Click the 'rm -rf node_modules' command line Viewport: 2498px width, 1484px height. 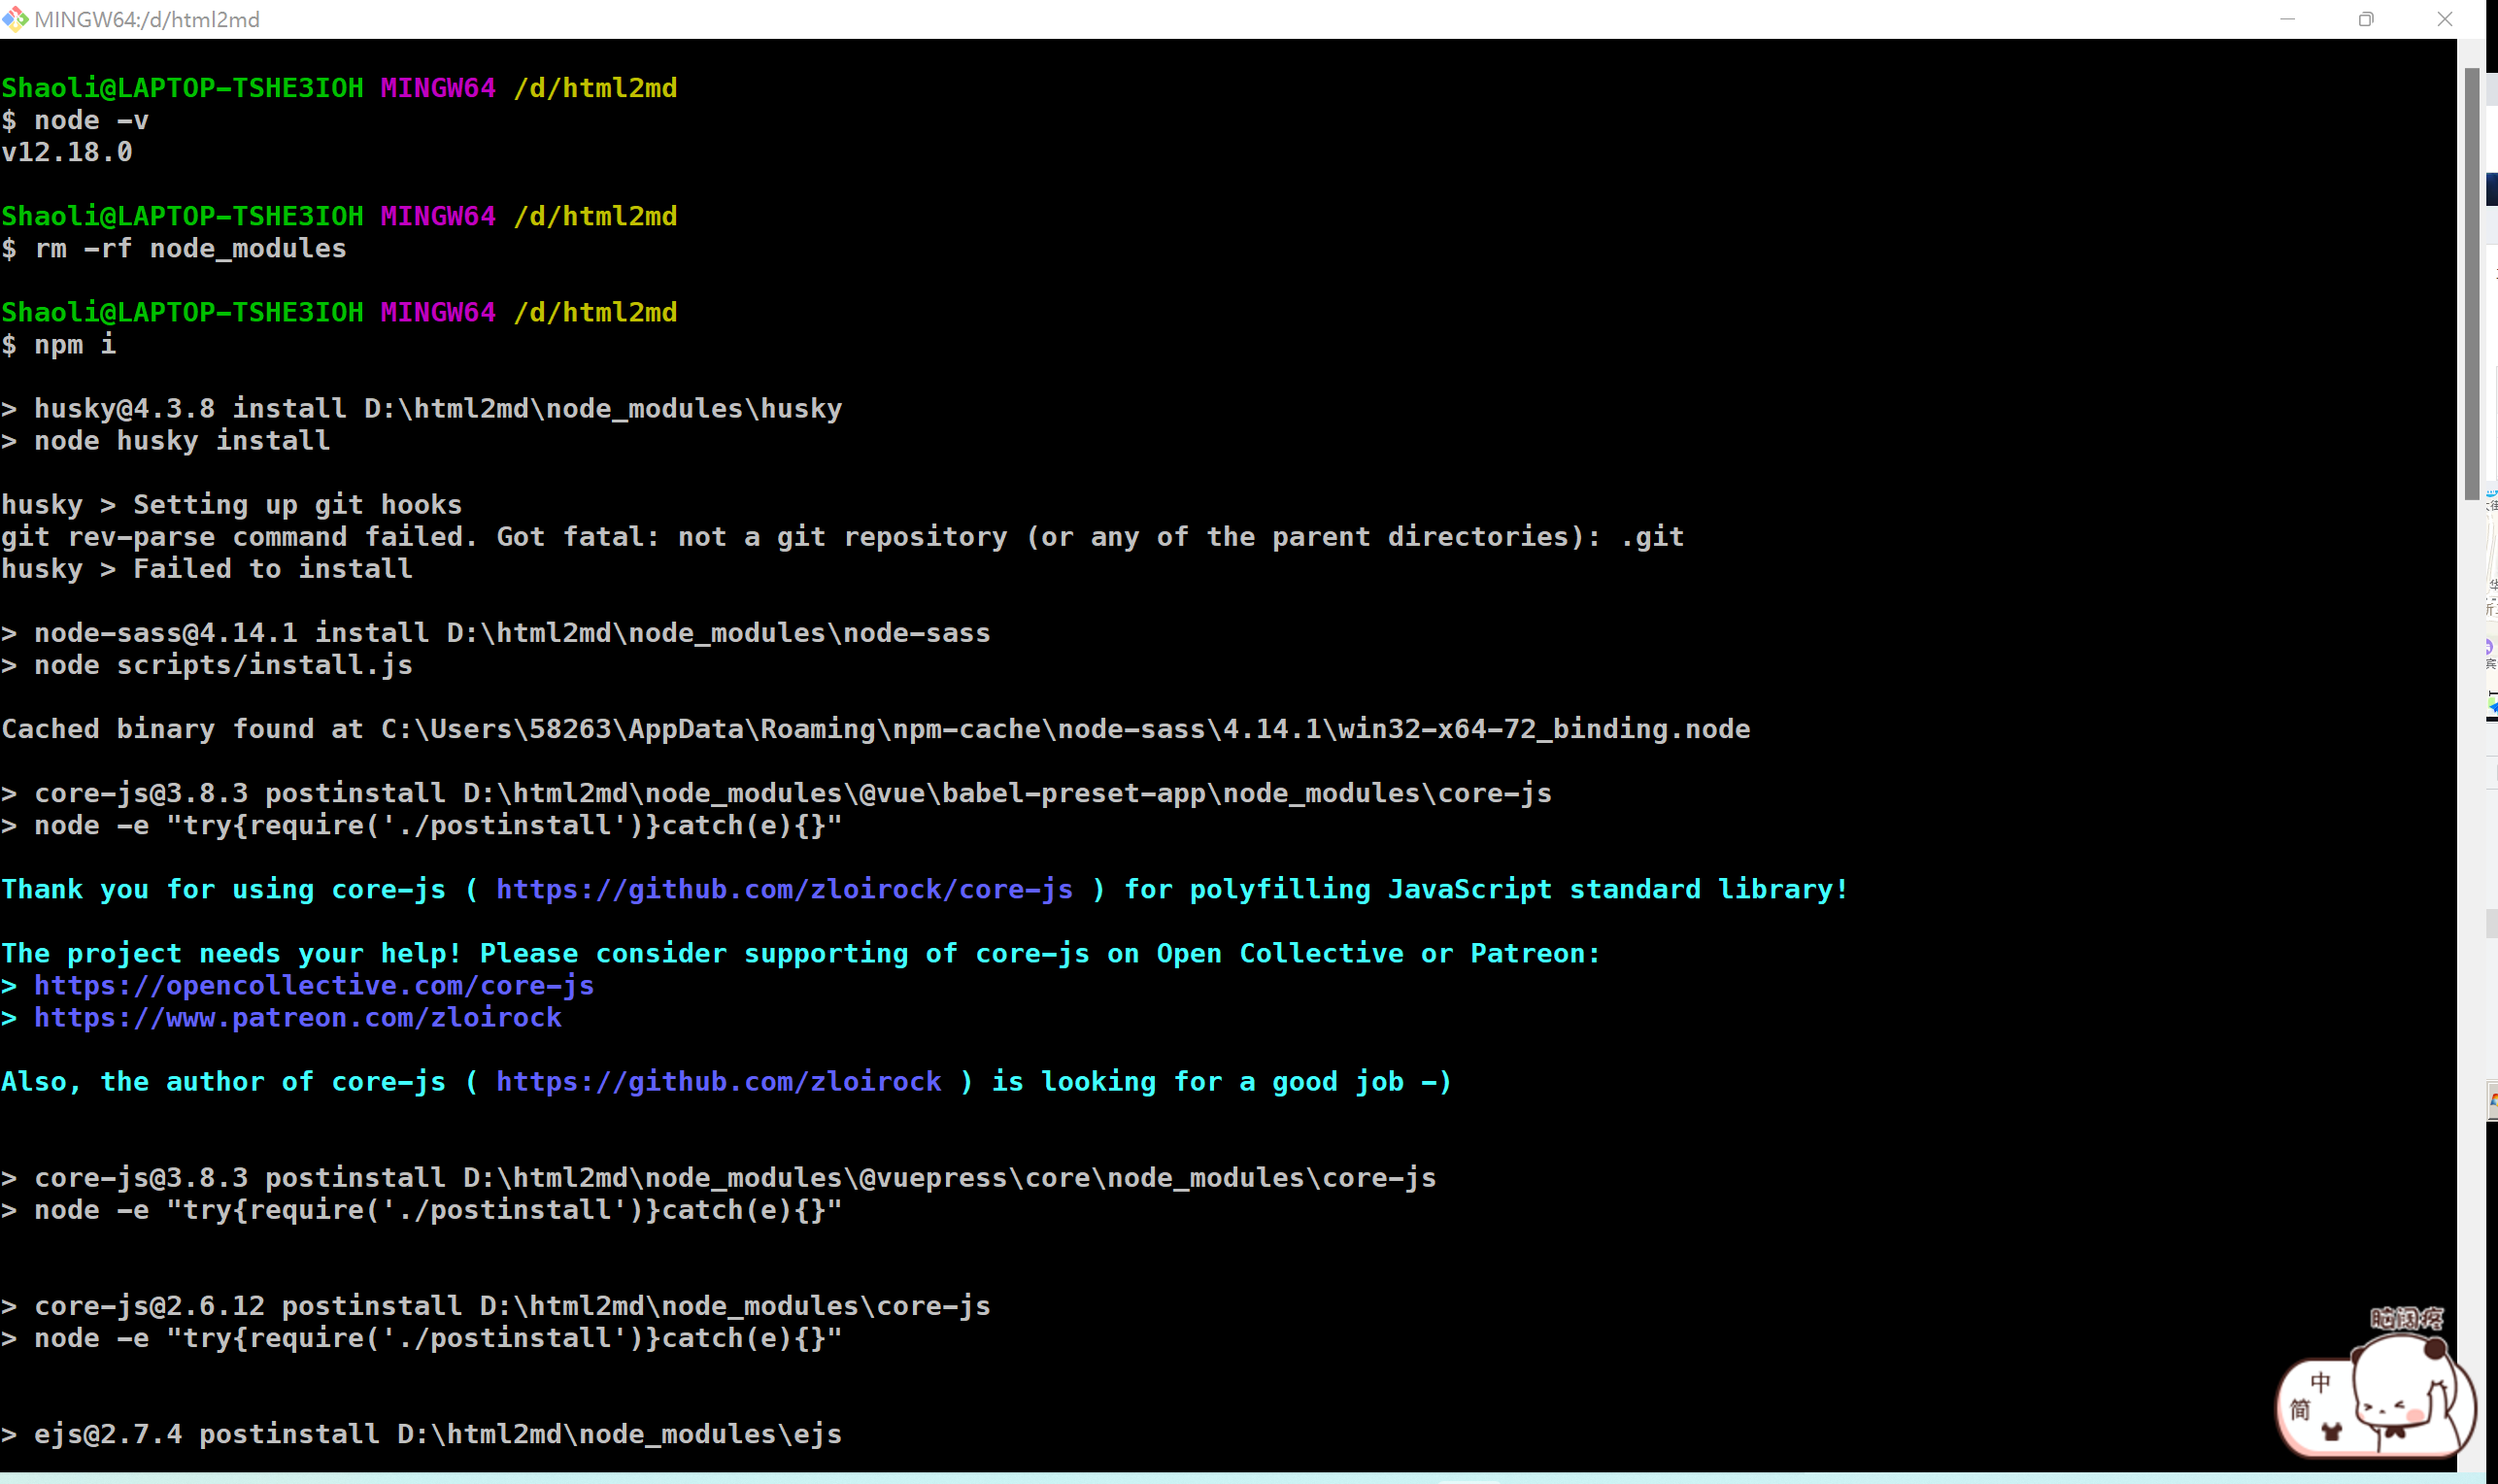coord(190,249)
